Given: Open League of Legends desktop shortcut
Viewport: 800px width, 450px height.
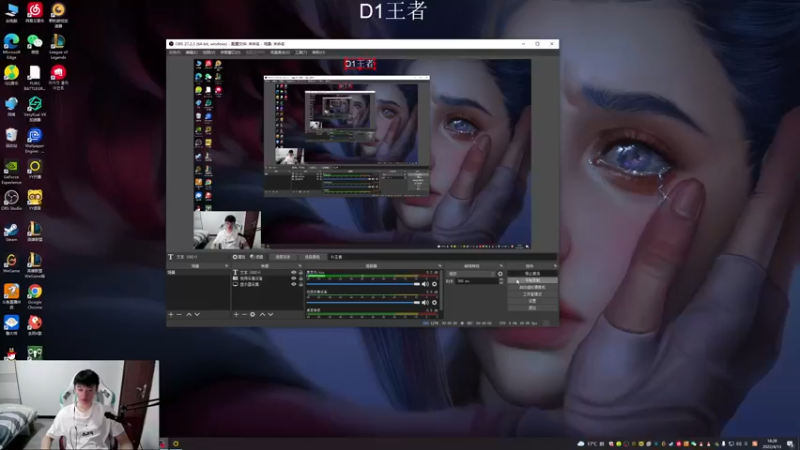Looking at the screenshot, I should coord(58,46).
